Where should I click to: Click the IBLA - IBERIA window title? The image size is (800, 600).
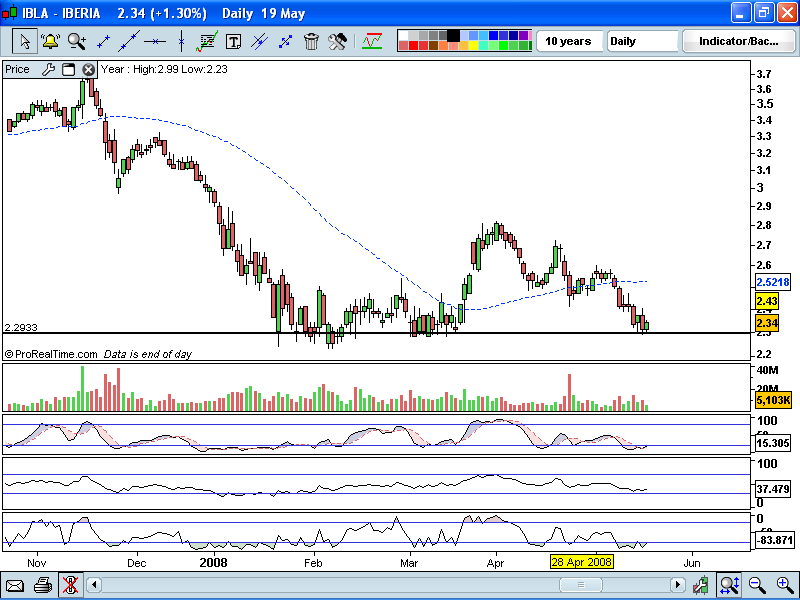[x=61, y=13]
